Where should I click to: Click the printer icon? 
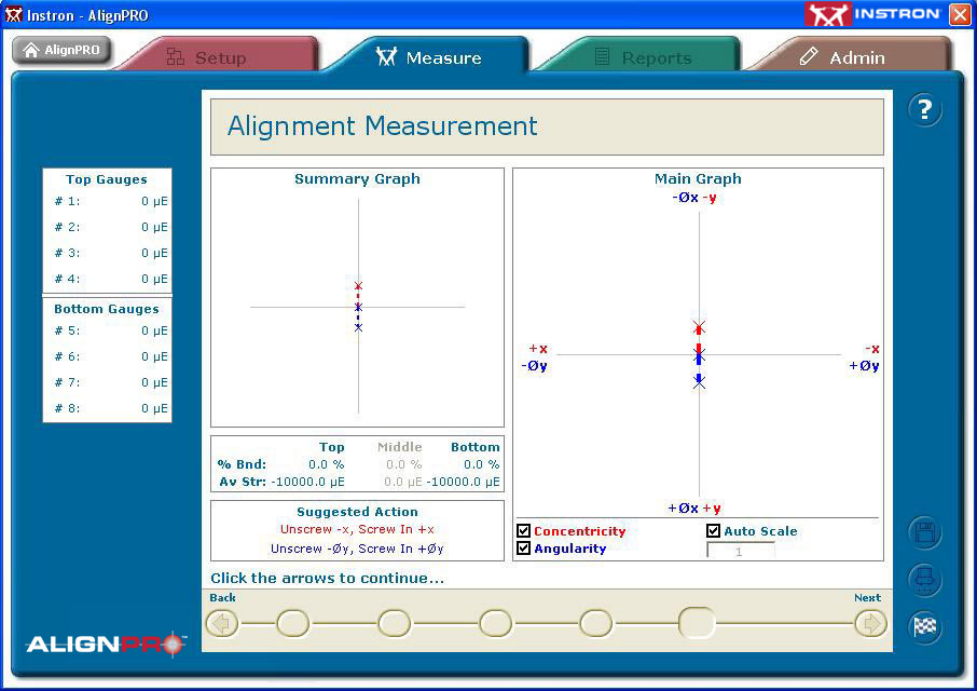point(925,580)
